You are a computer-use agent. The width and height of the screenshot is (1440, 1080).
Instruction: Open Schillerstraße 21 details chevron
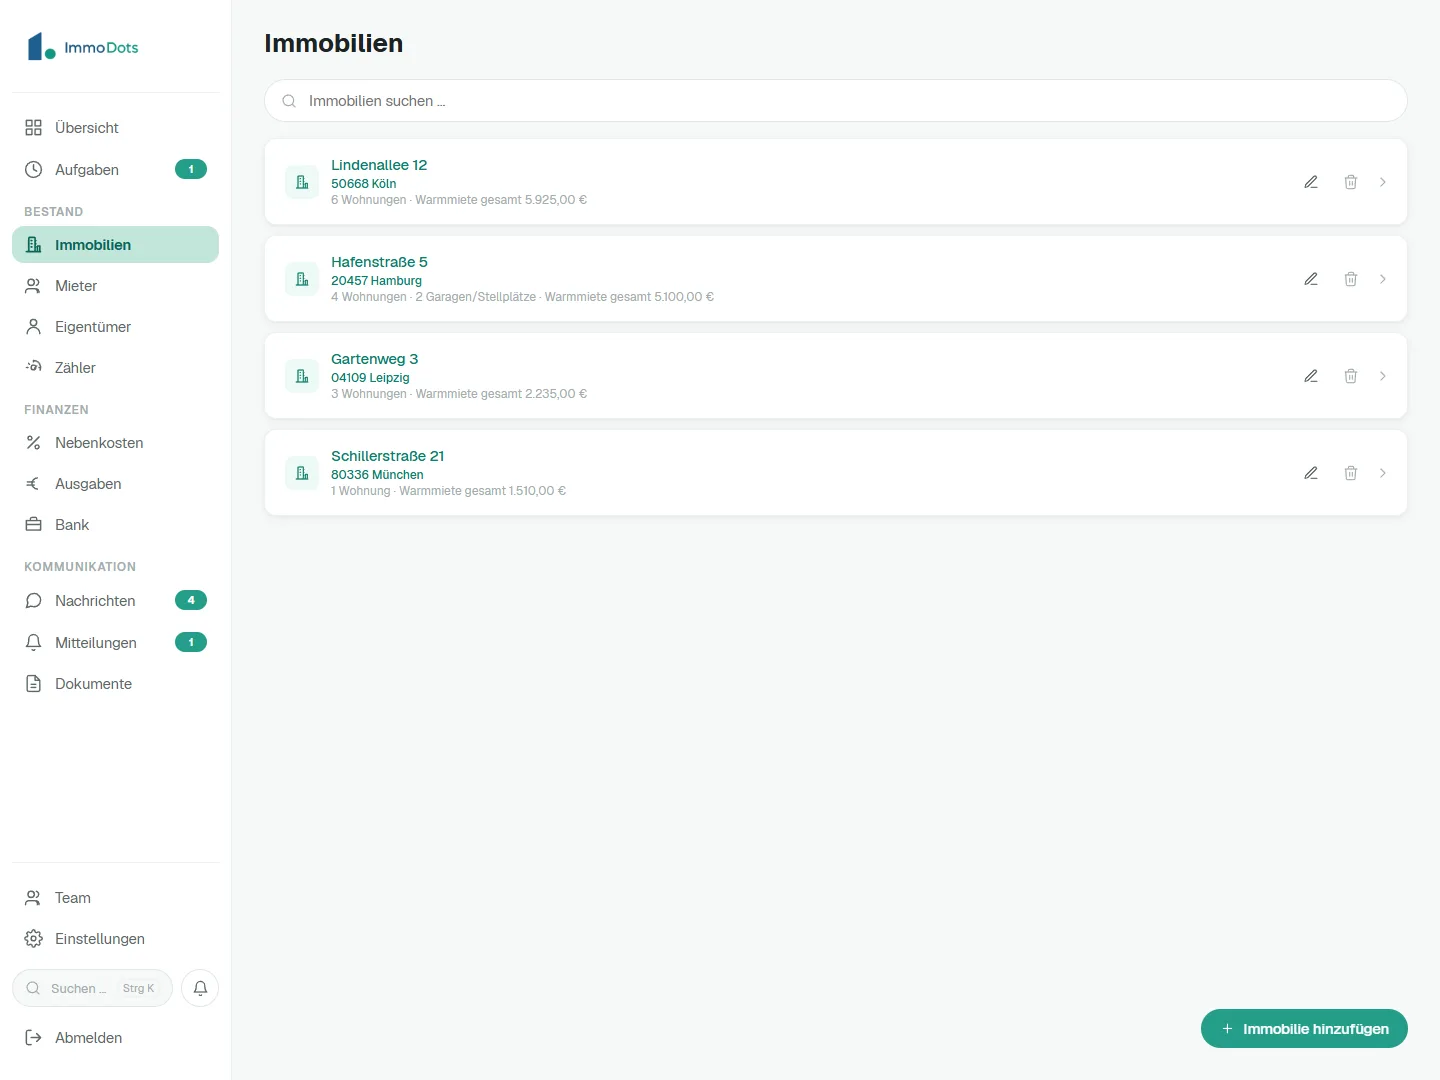[1383, 473]
